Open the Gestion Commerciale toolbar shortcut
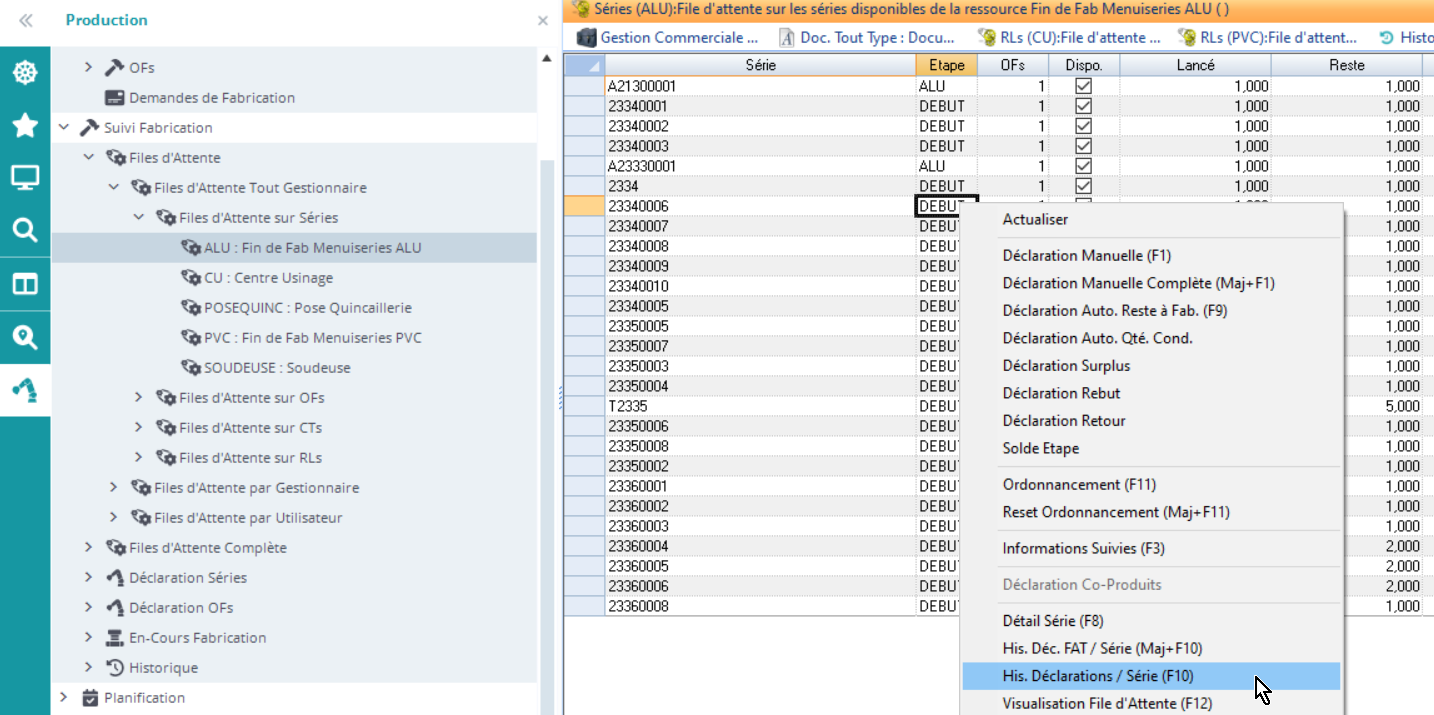Image resolution: width=1434 pixels, height=715 pixels. point(668,38)
